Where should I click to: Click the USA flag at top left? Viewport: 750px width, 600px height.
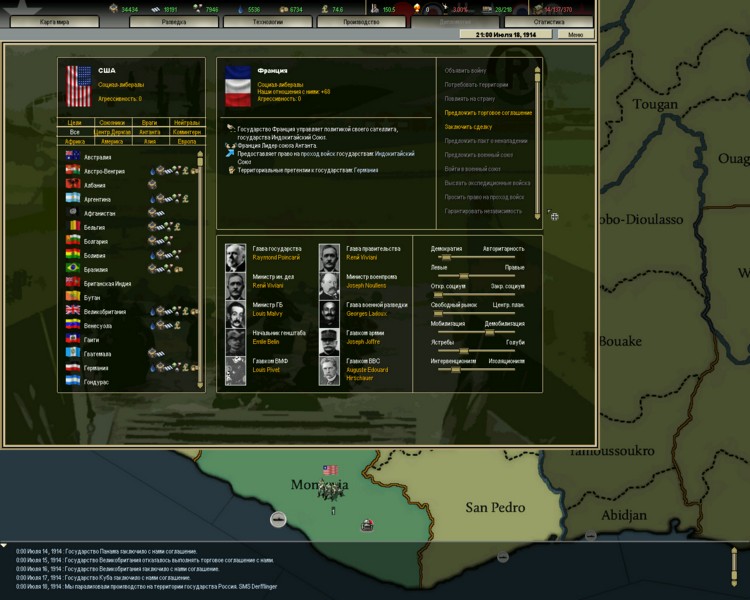click(78, 86)
